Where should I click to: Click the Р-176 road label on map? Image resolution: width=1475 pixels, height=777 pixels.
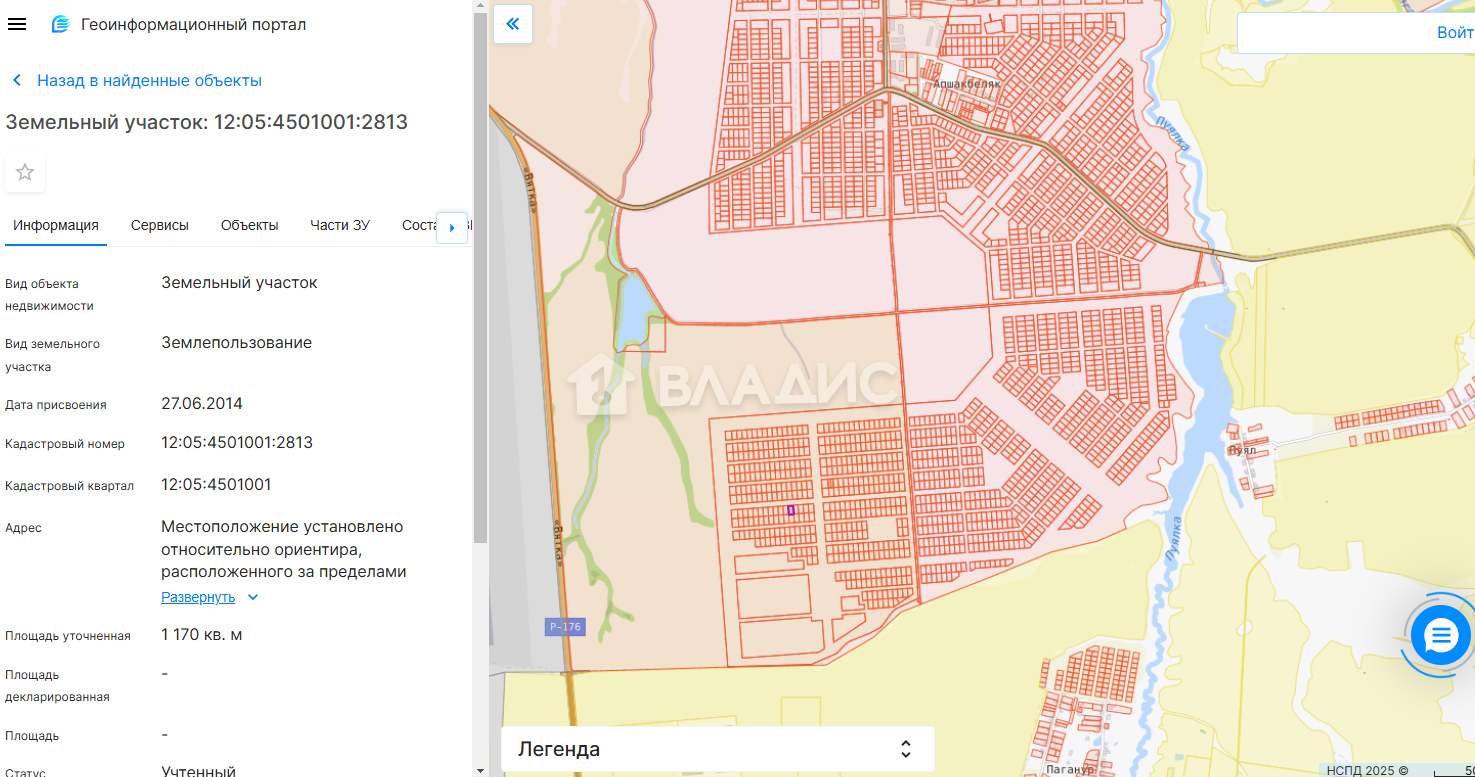point(565,627)
